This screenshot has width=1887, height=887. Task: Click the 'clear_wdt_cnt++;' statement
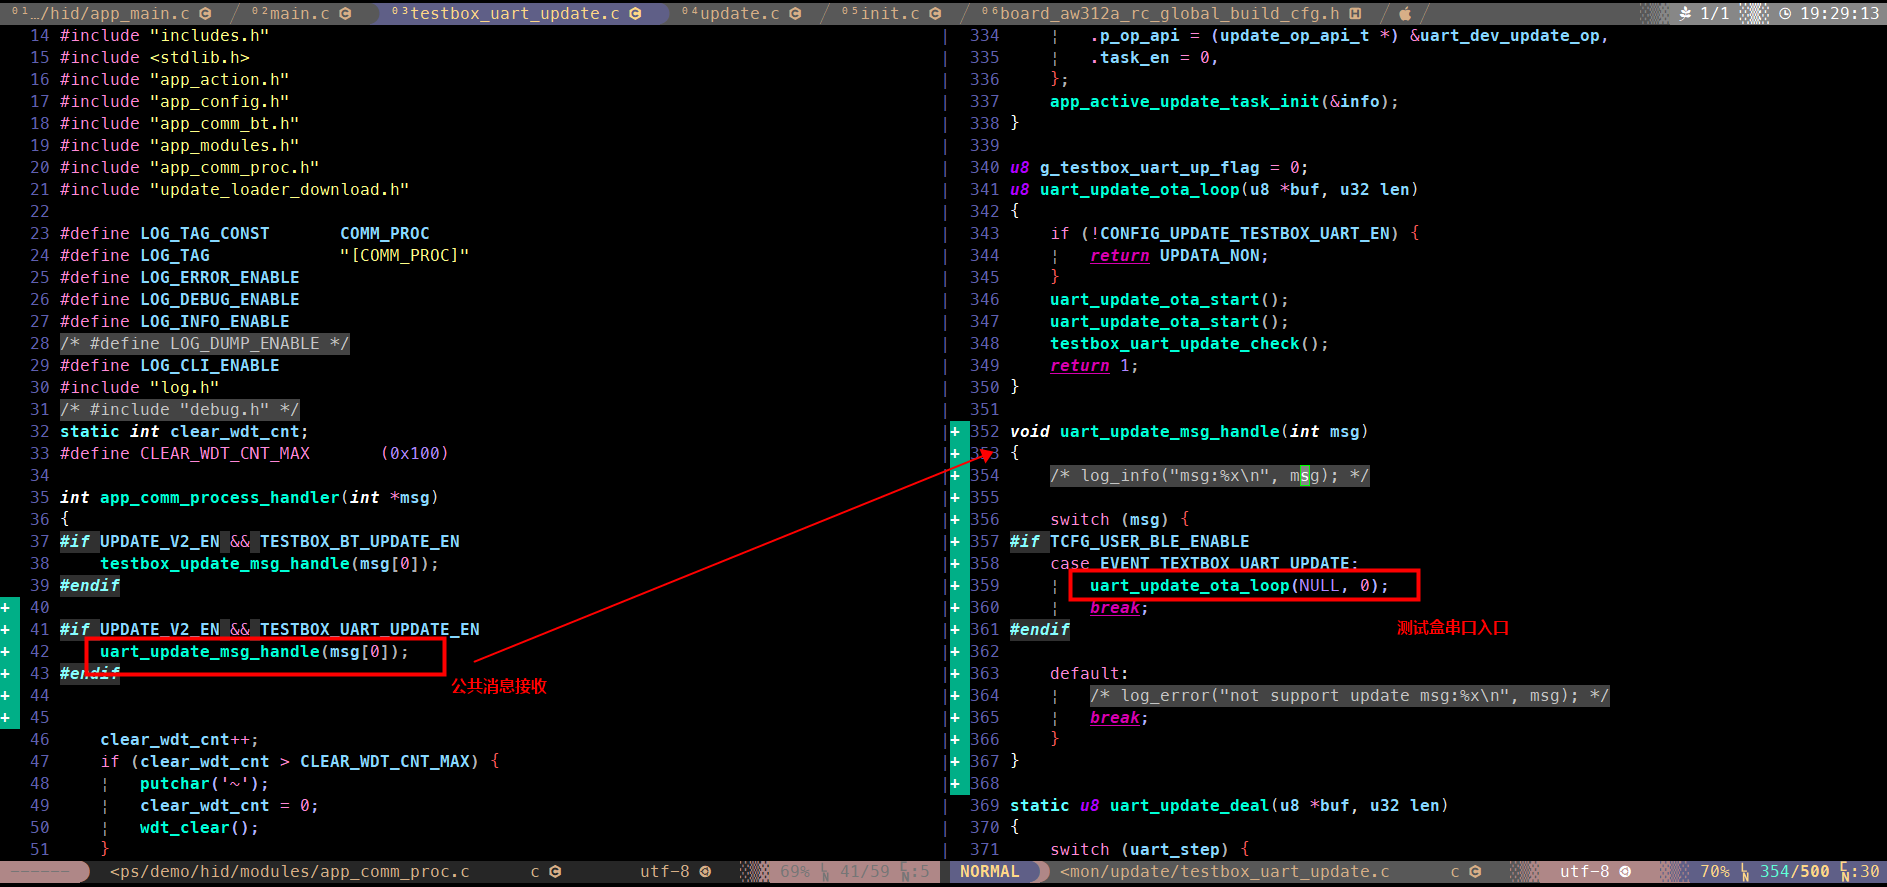pyautogui.click(x=180, y=740)
